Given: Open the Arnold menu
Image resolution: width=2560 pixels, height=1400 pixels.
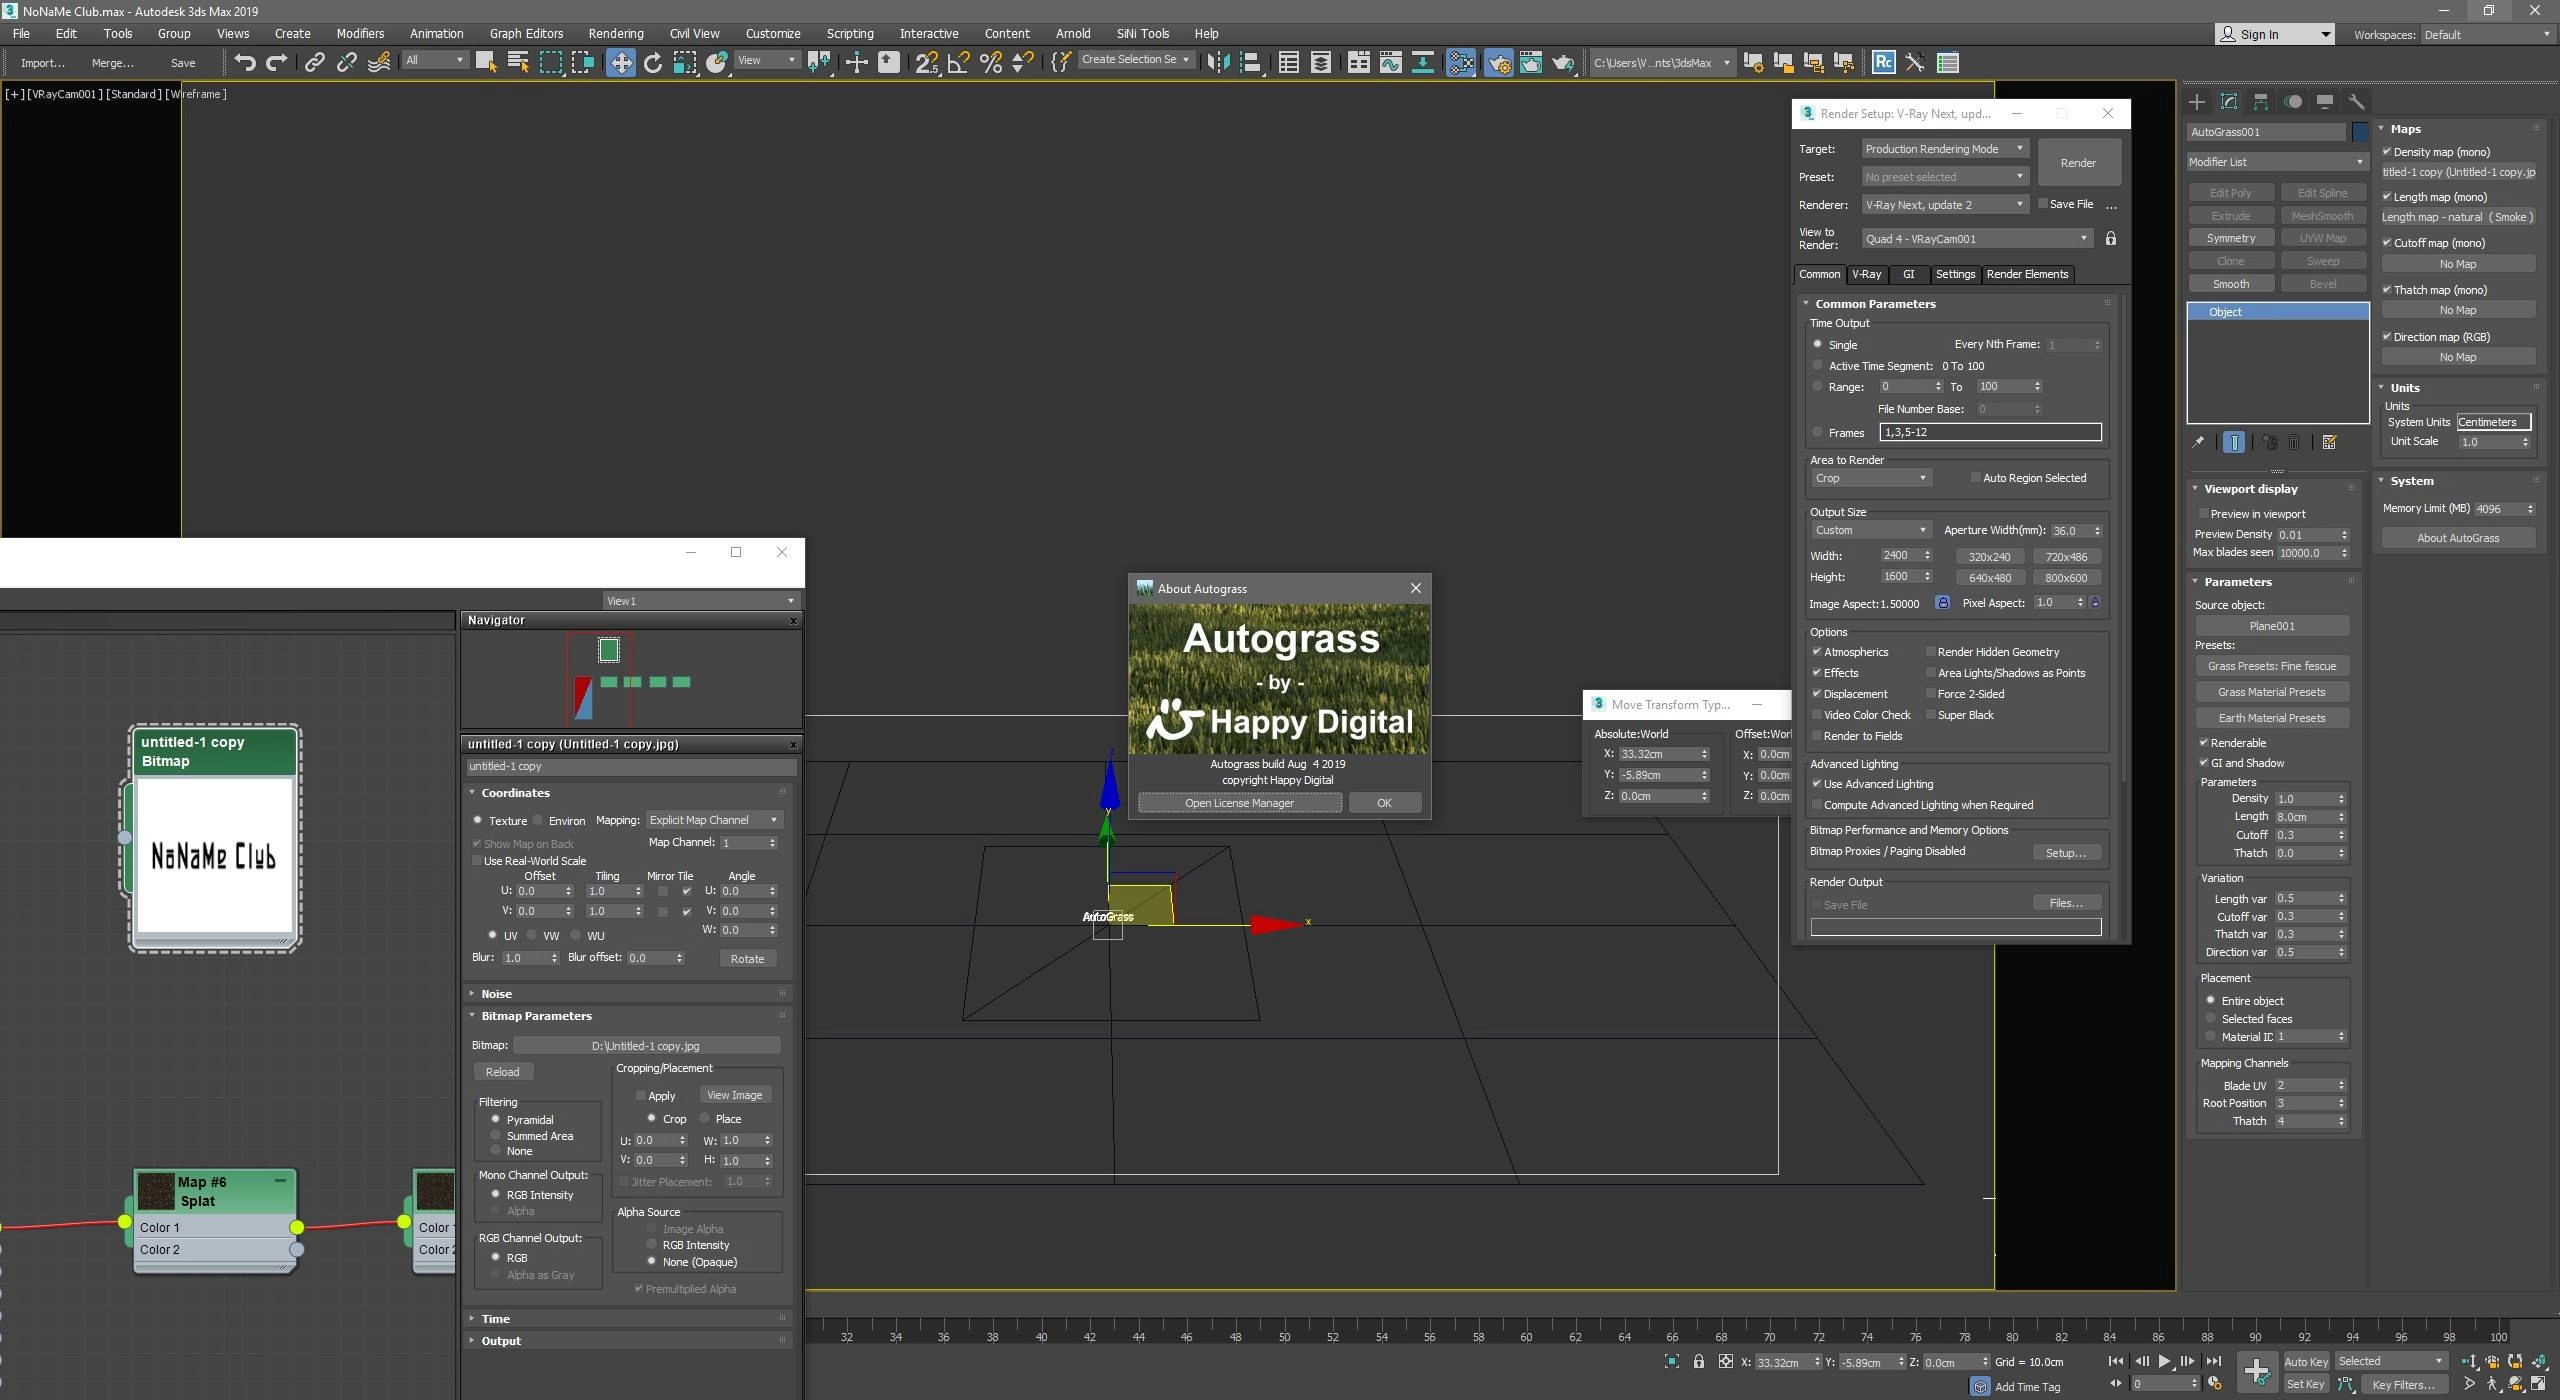Looking at the screenshot, I should [x=1073, y=33].
